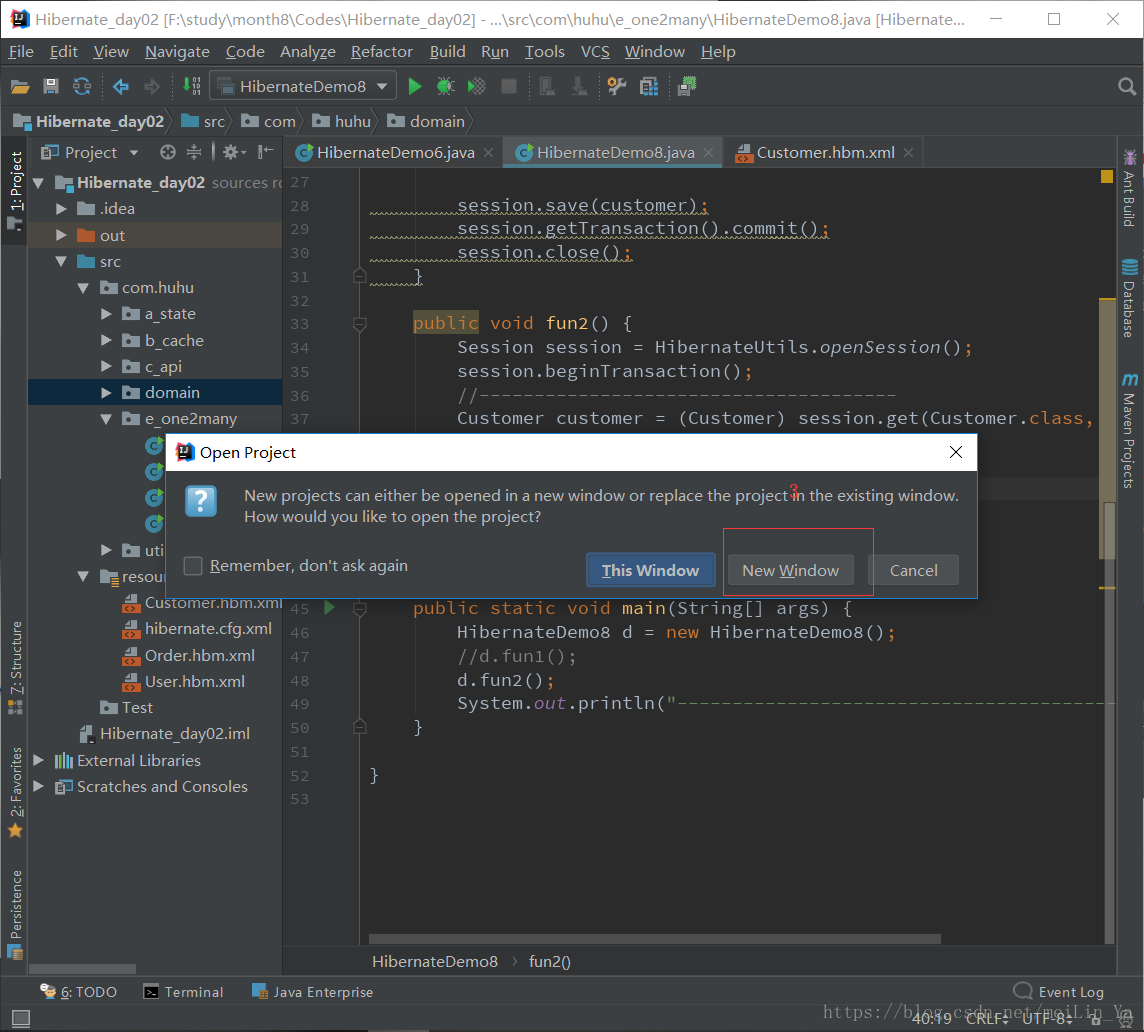The image size is (1144, 1032).
Task: Open the 6: TODO tool window
Action: [79, 992]
